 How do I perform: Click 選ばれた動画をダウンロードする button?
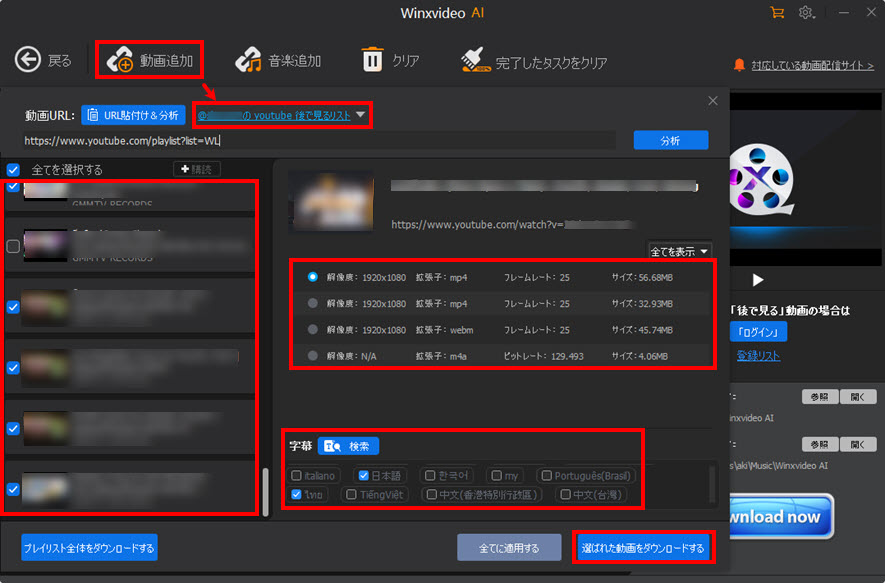pos(643,547)
